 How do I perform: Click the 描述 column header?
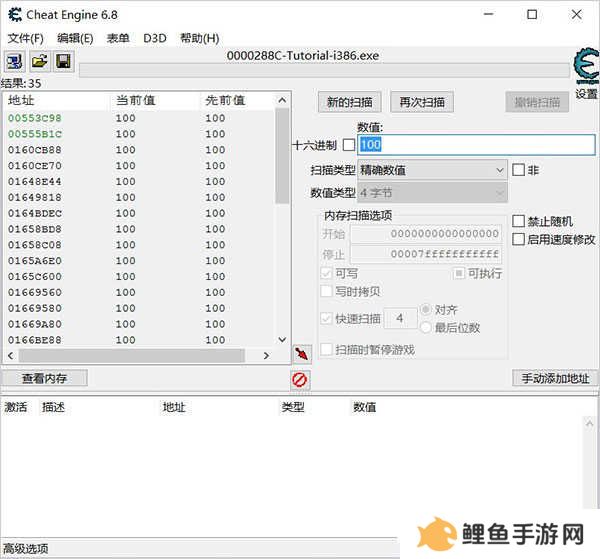(53, 407)
